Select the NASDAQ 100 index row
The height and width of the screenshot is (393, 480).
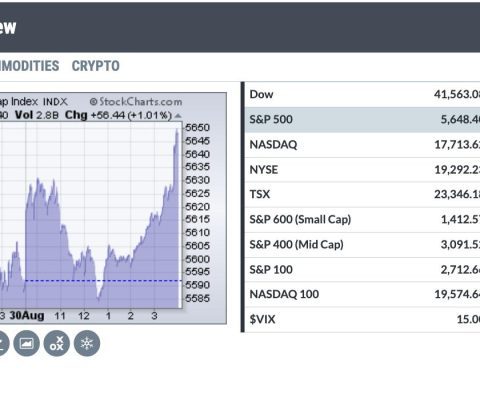362,294
